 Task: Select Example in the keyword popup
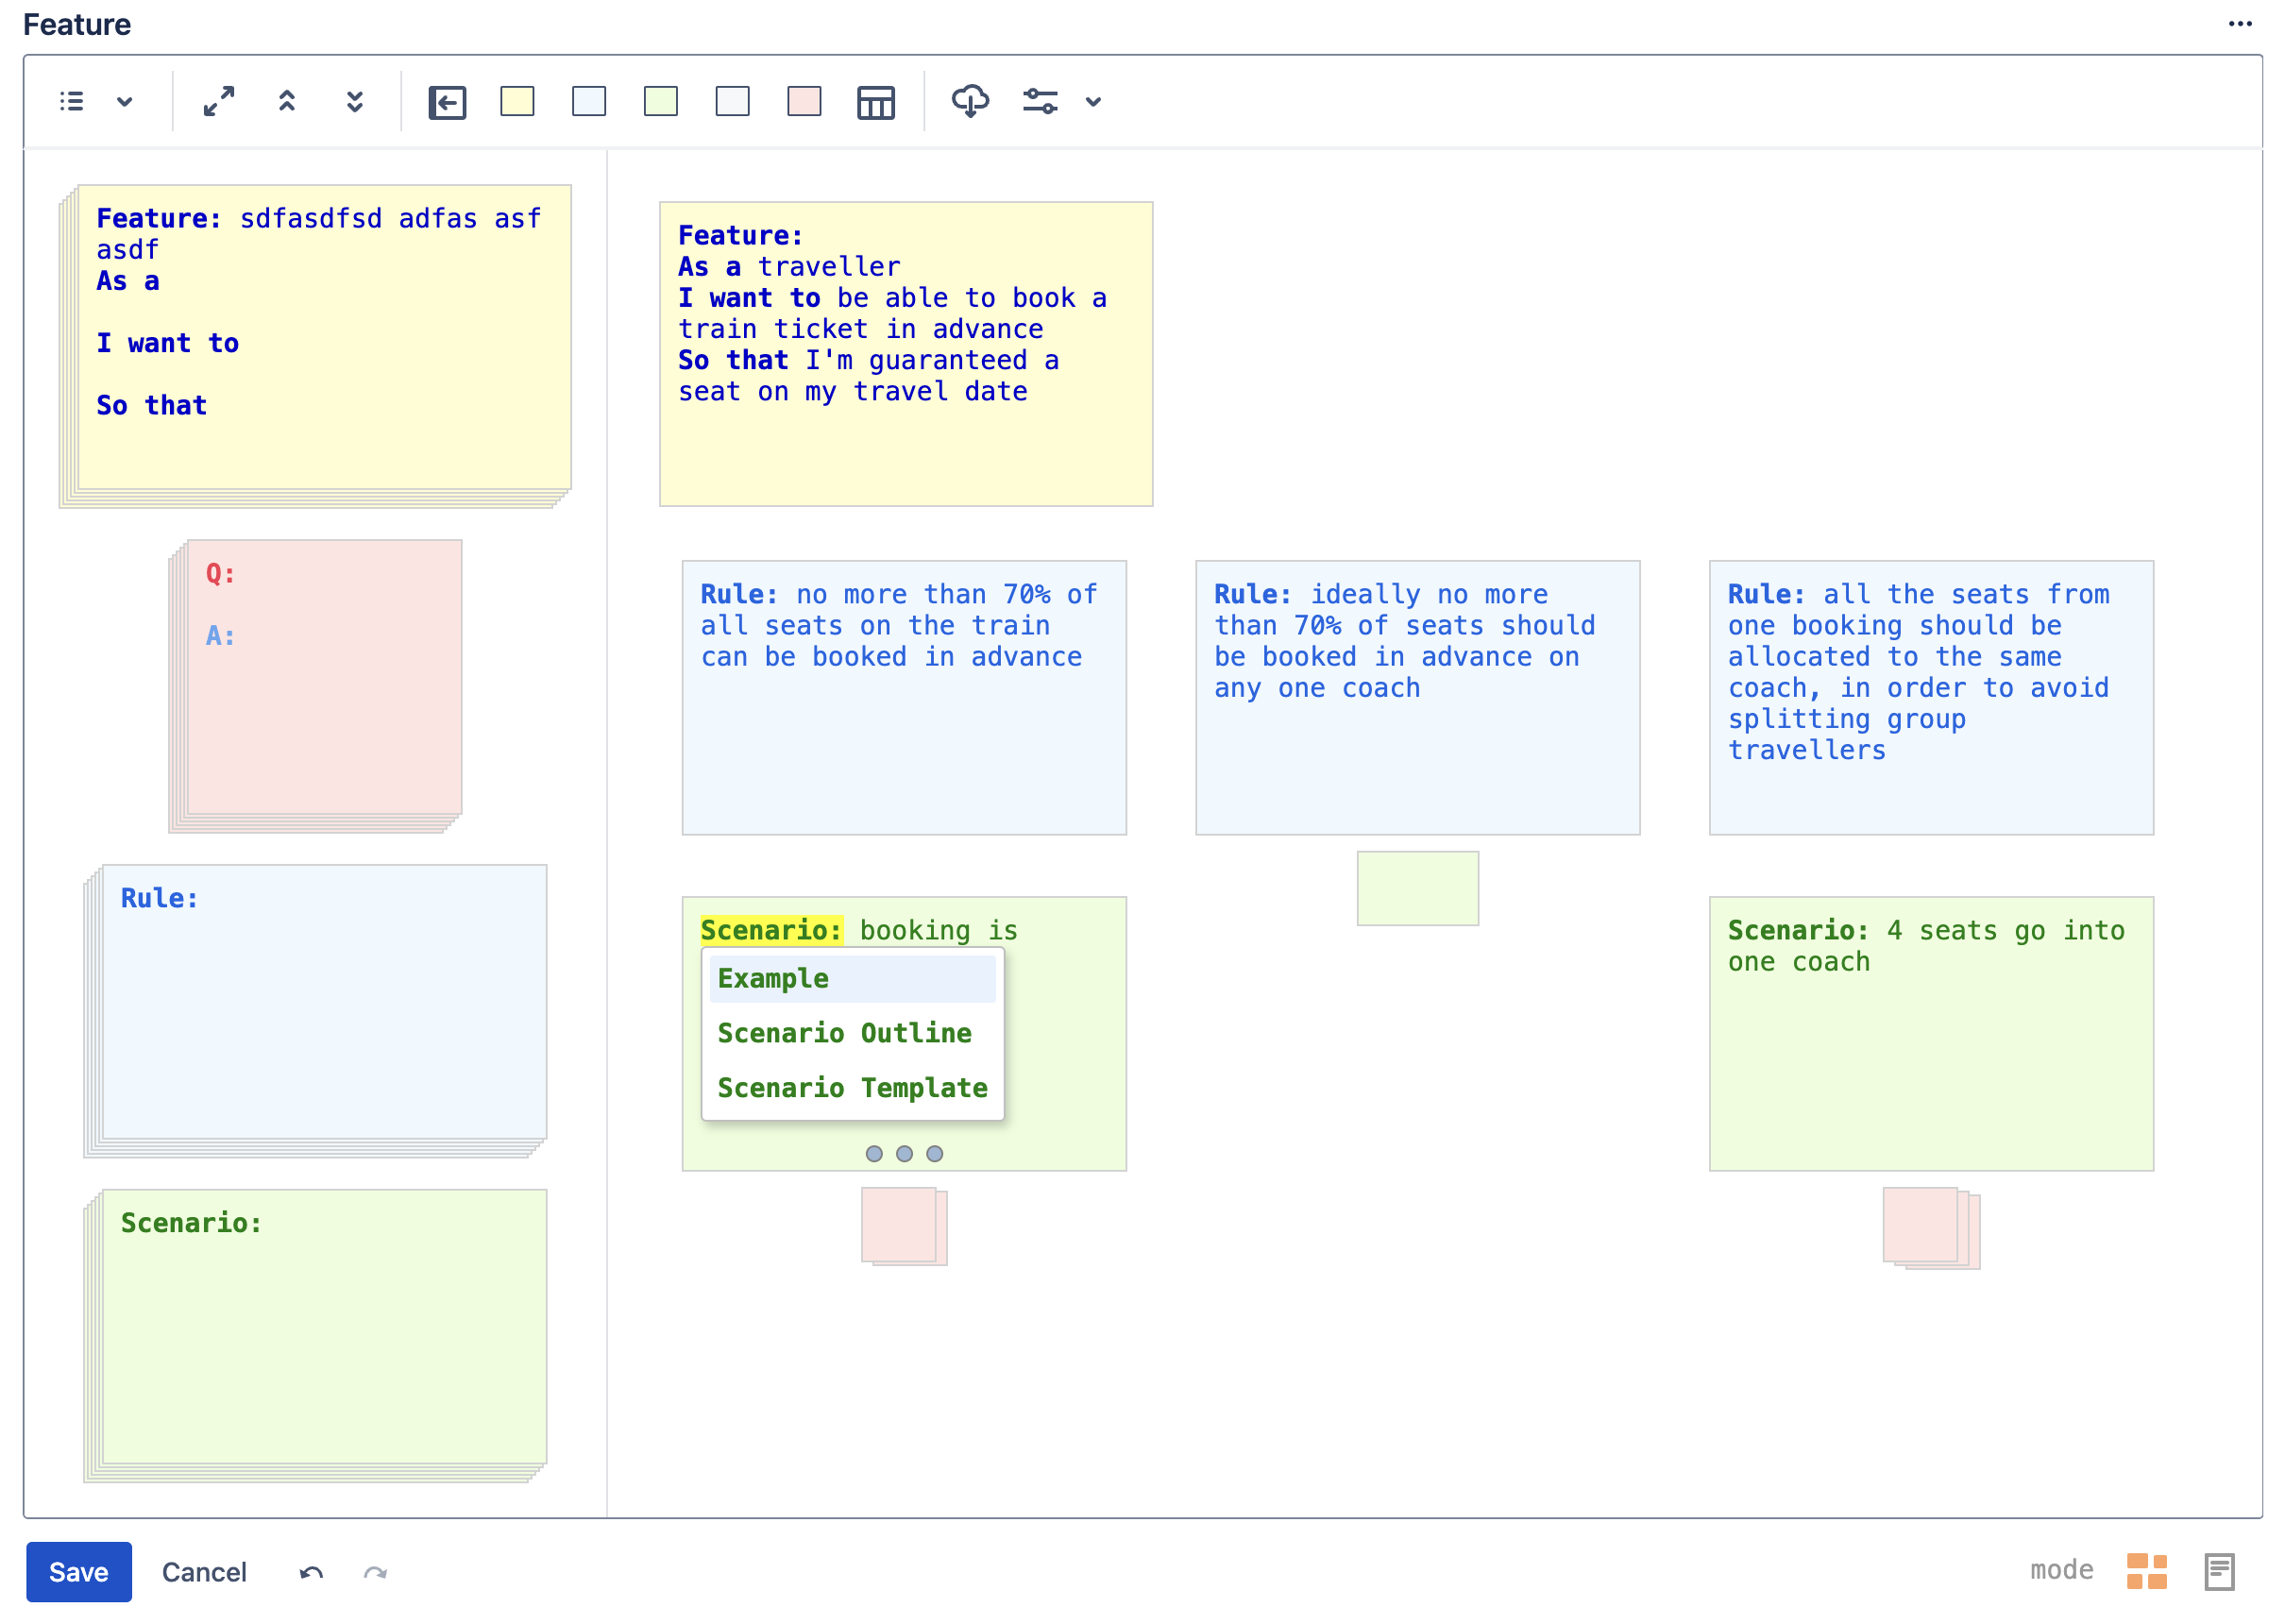pyautogui.click(x=852, y=978)
